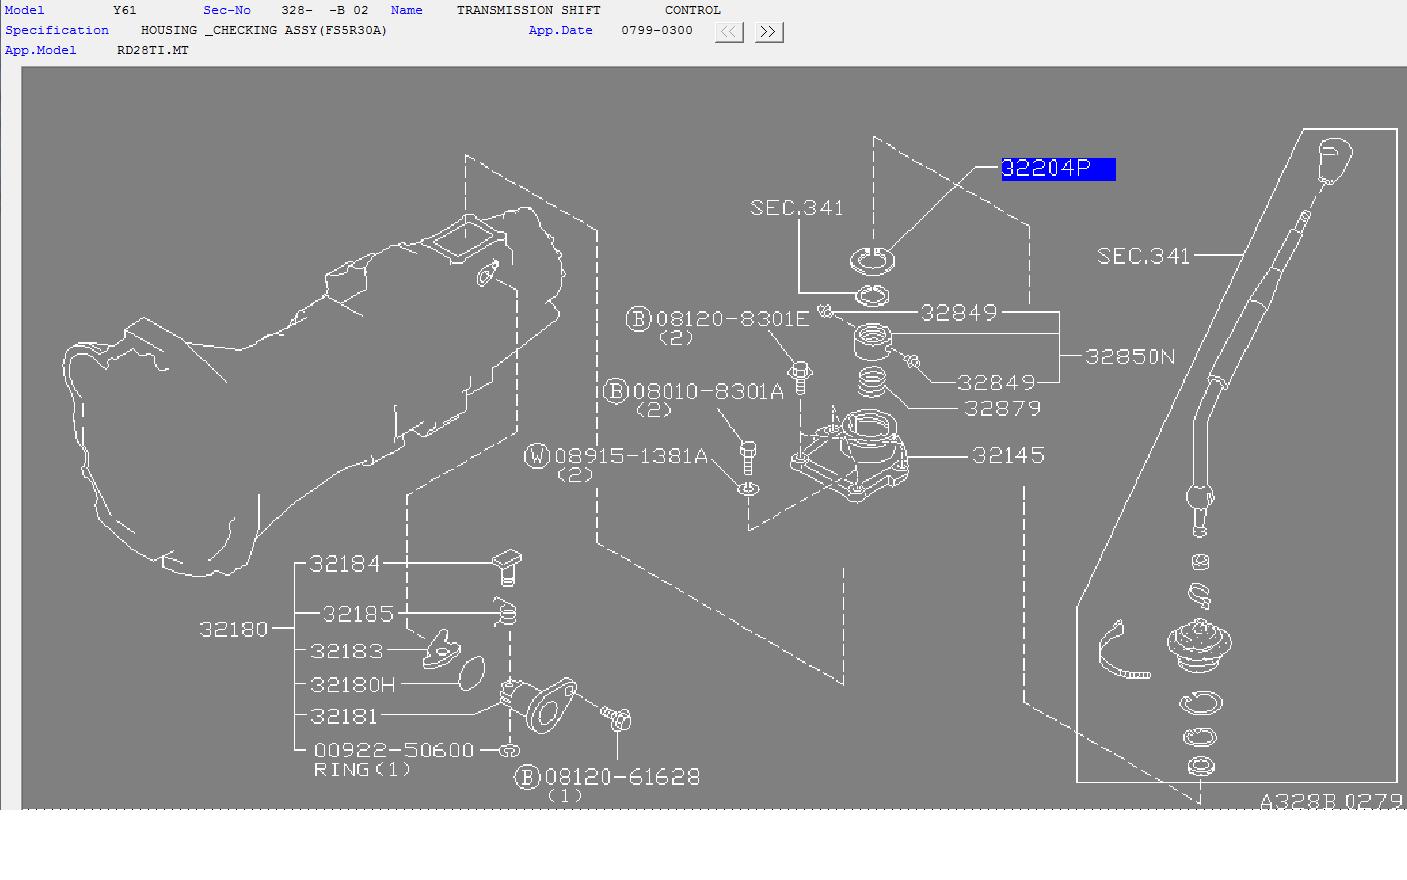
Task: Select washer part 08915-1381A label
Action: pyautogui.click(x=631, y=456)
